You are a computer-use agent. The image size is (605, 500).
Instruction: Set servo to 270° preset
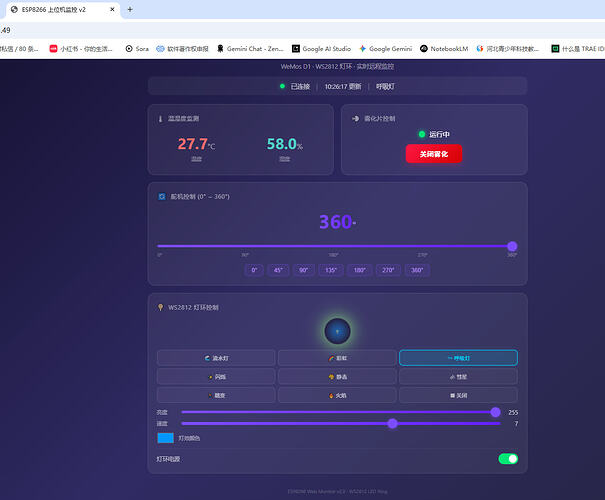pos(388,270)
